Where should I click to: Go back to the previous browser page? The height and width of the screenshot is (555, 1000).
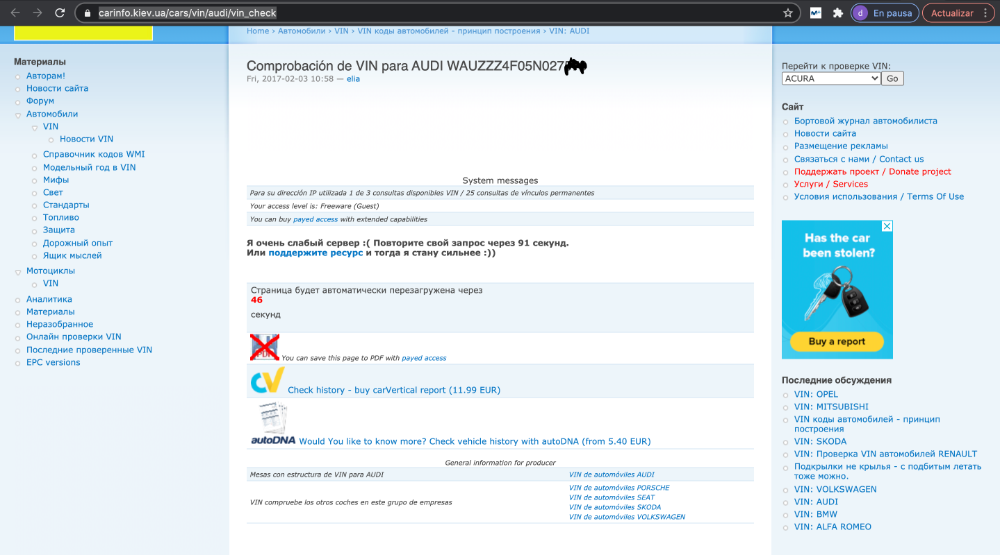pyautogui.click(x=15, y=13)
